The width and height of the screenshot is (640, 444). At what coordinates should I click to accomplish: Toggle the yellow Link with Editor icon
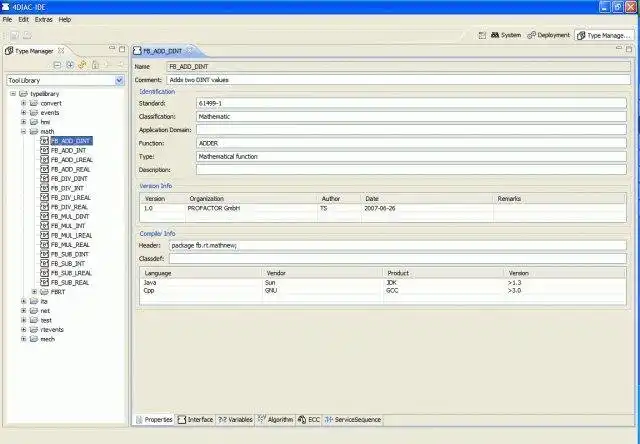[x=82, y=65]
